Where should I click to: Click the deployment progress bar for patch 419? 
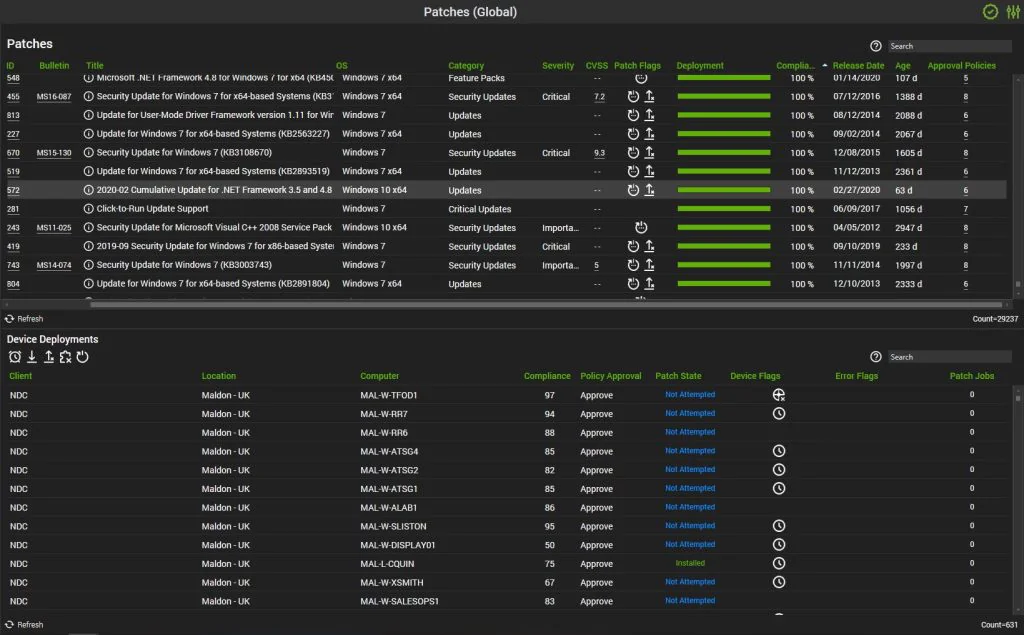(724, 246)
